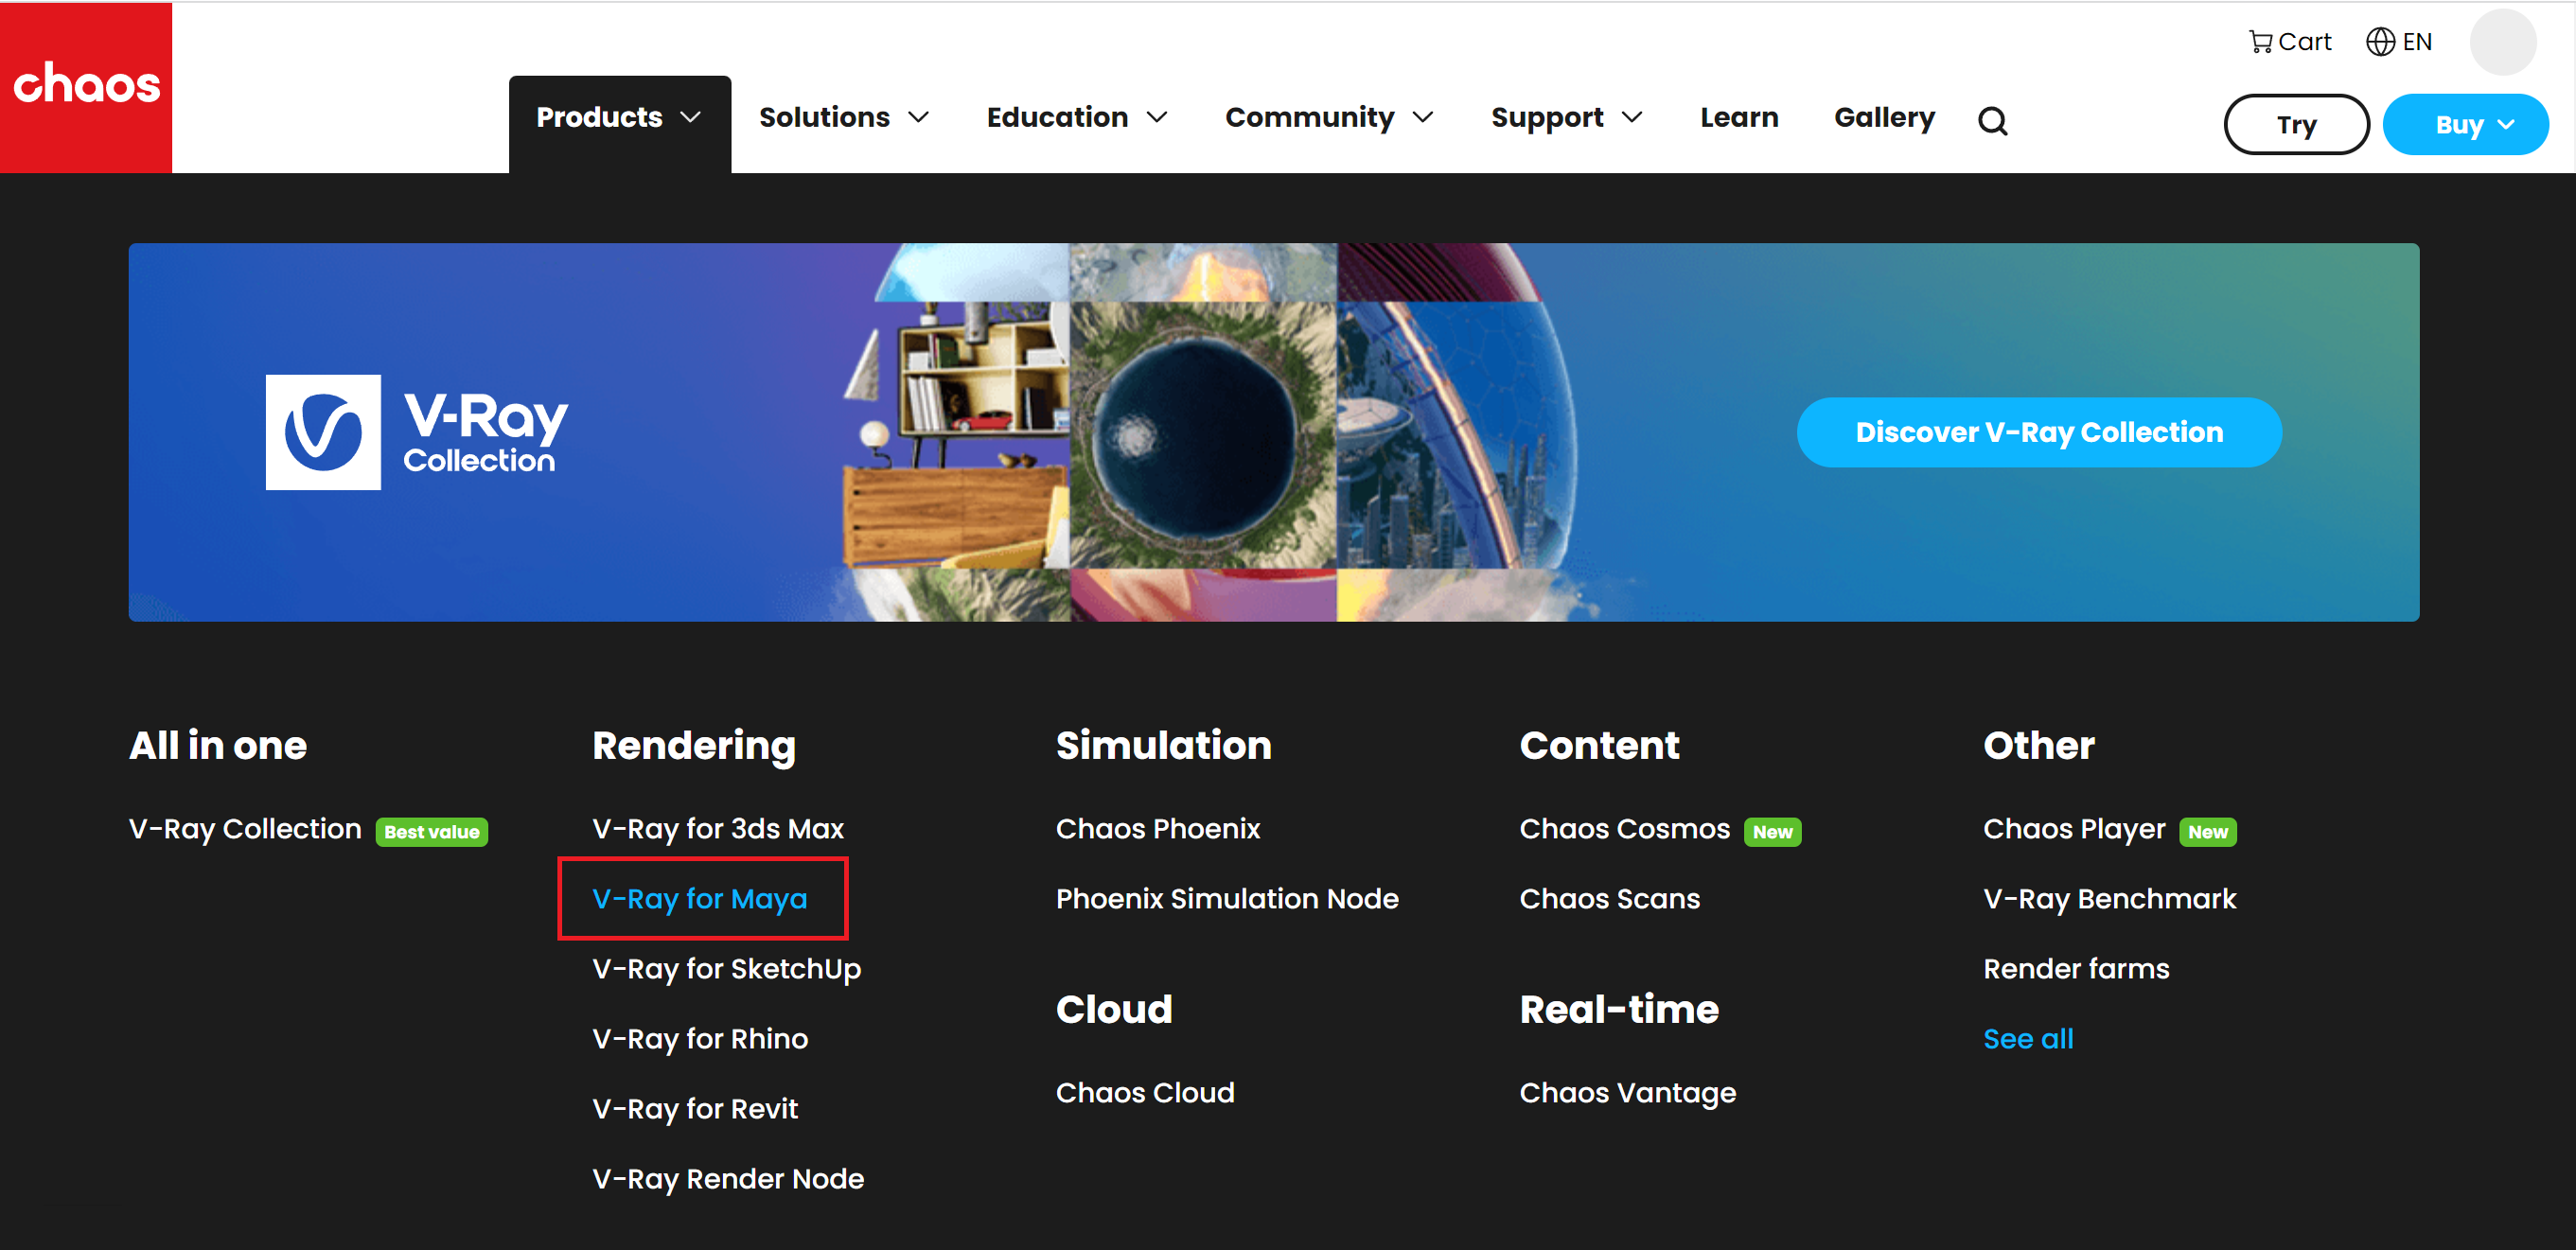Image resolution: width=2576 pixels, height=1250 pixels.
Task: Click the Other column heading
Action: click(x=2039, y=746)
